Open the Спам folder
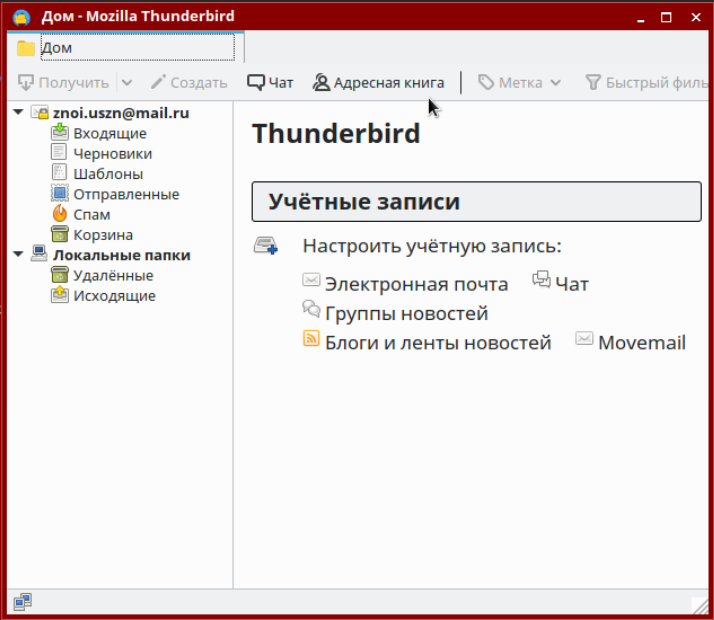Viewport: 714px width, 620px height. (92, 215)
